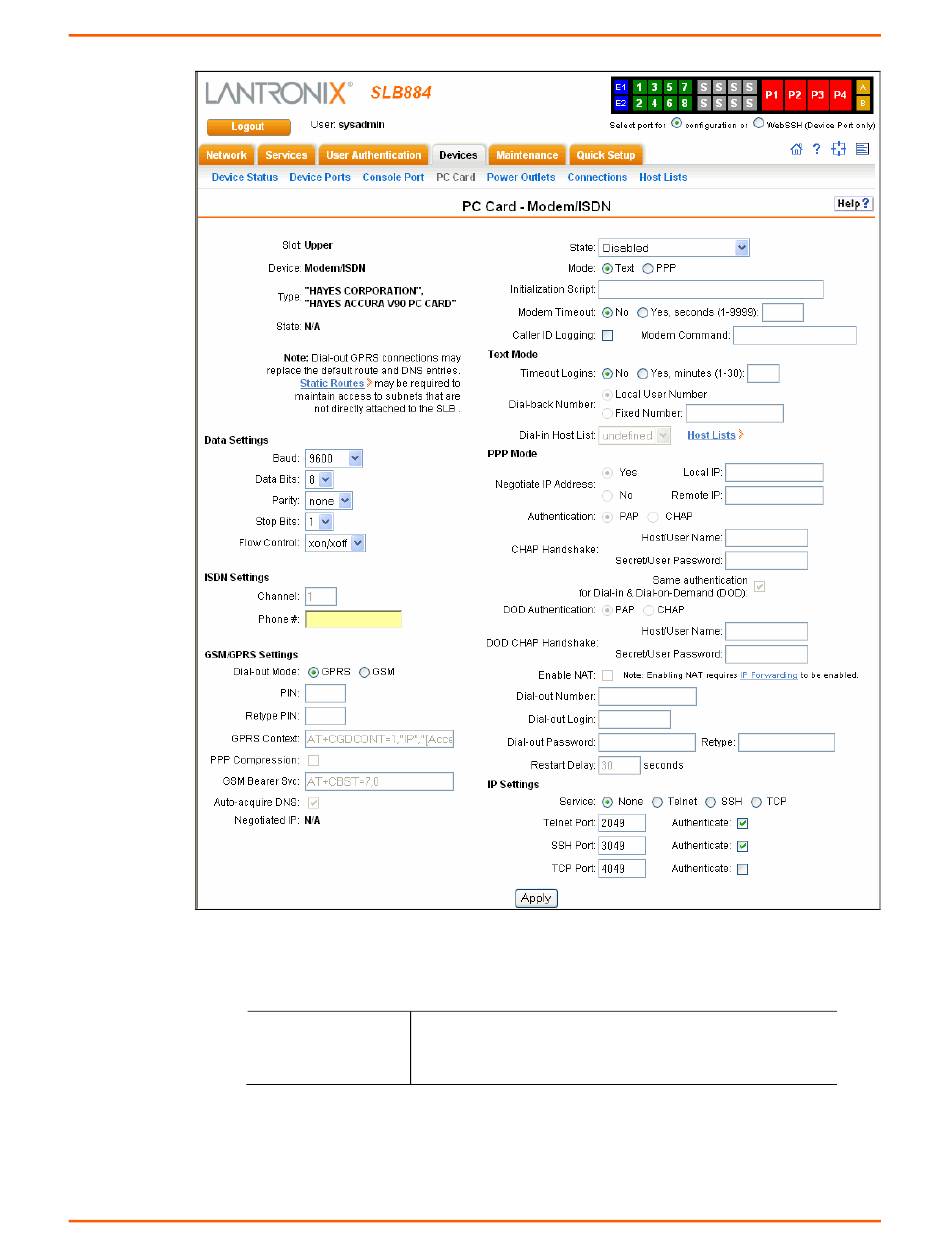The width and height of the screenshot is (950, 1260).
Task: Open the Device Ports submenu link
Action: (320, 177)
